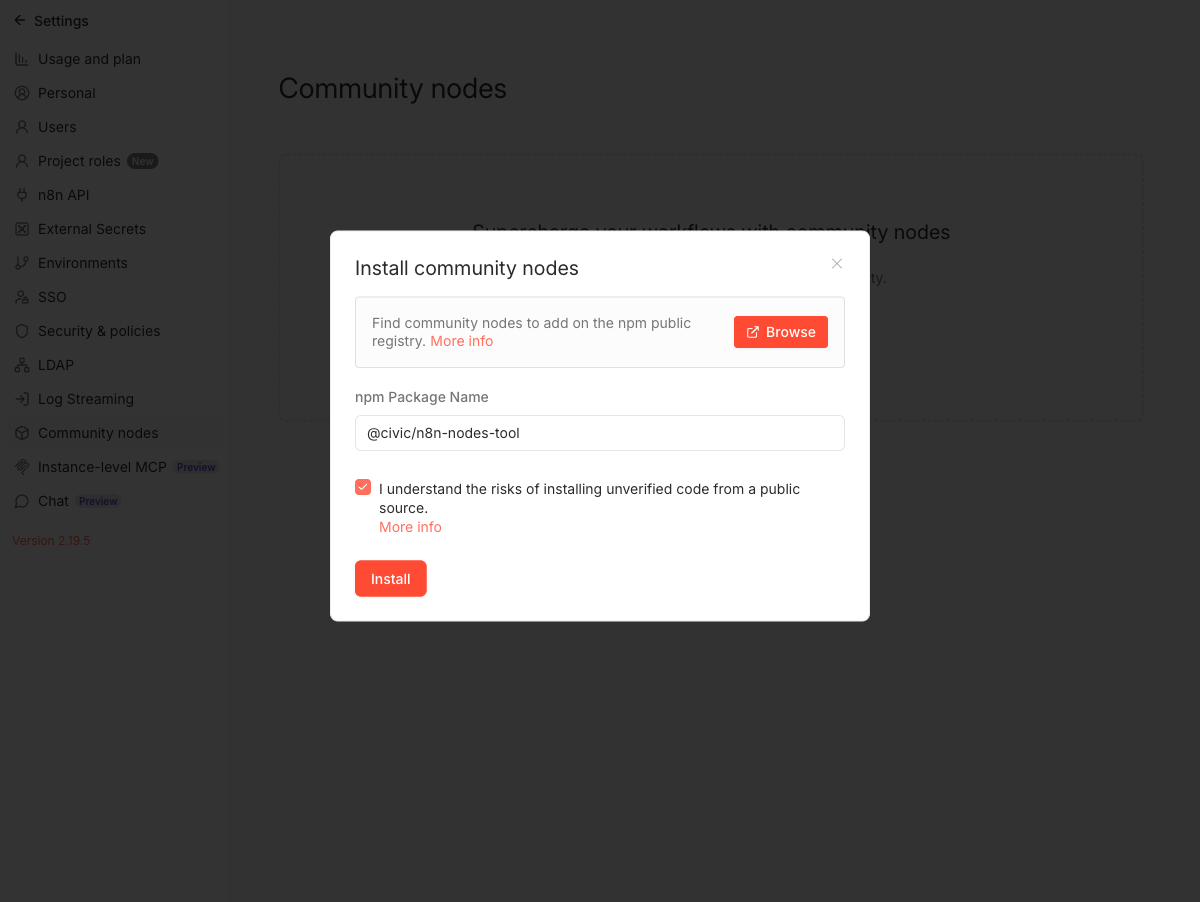The image size is (1200, 902).
Task: Click the npm Package Name label
Action: (x=422, y=397)
